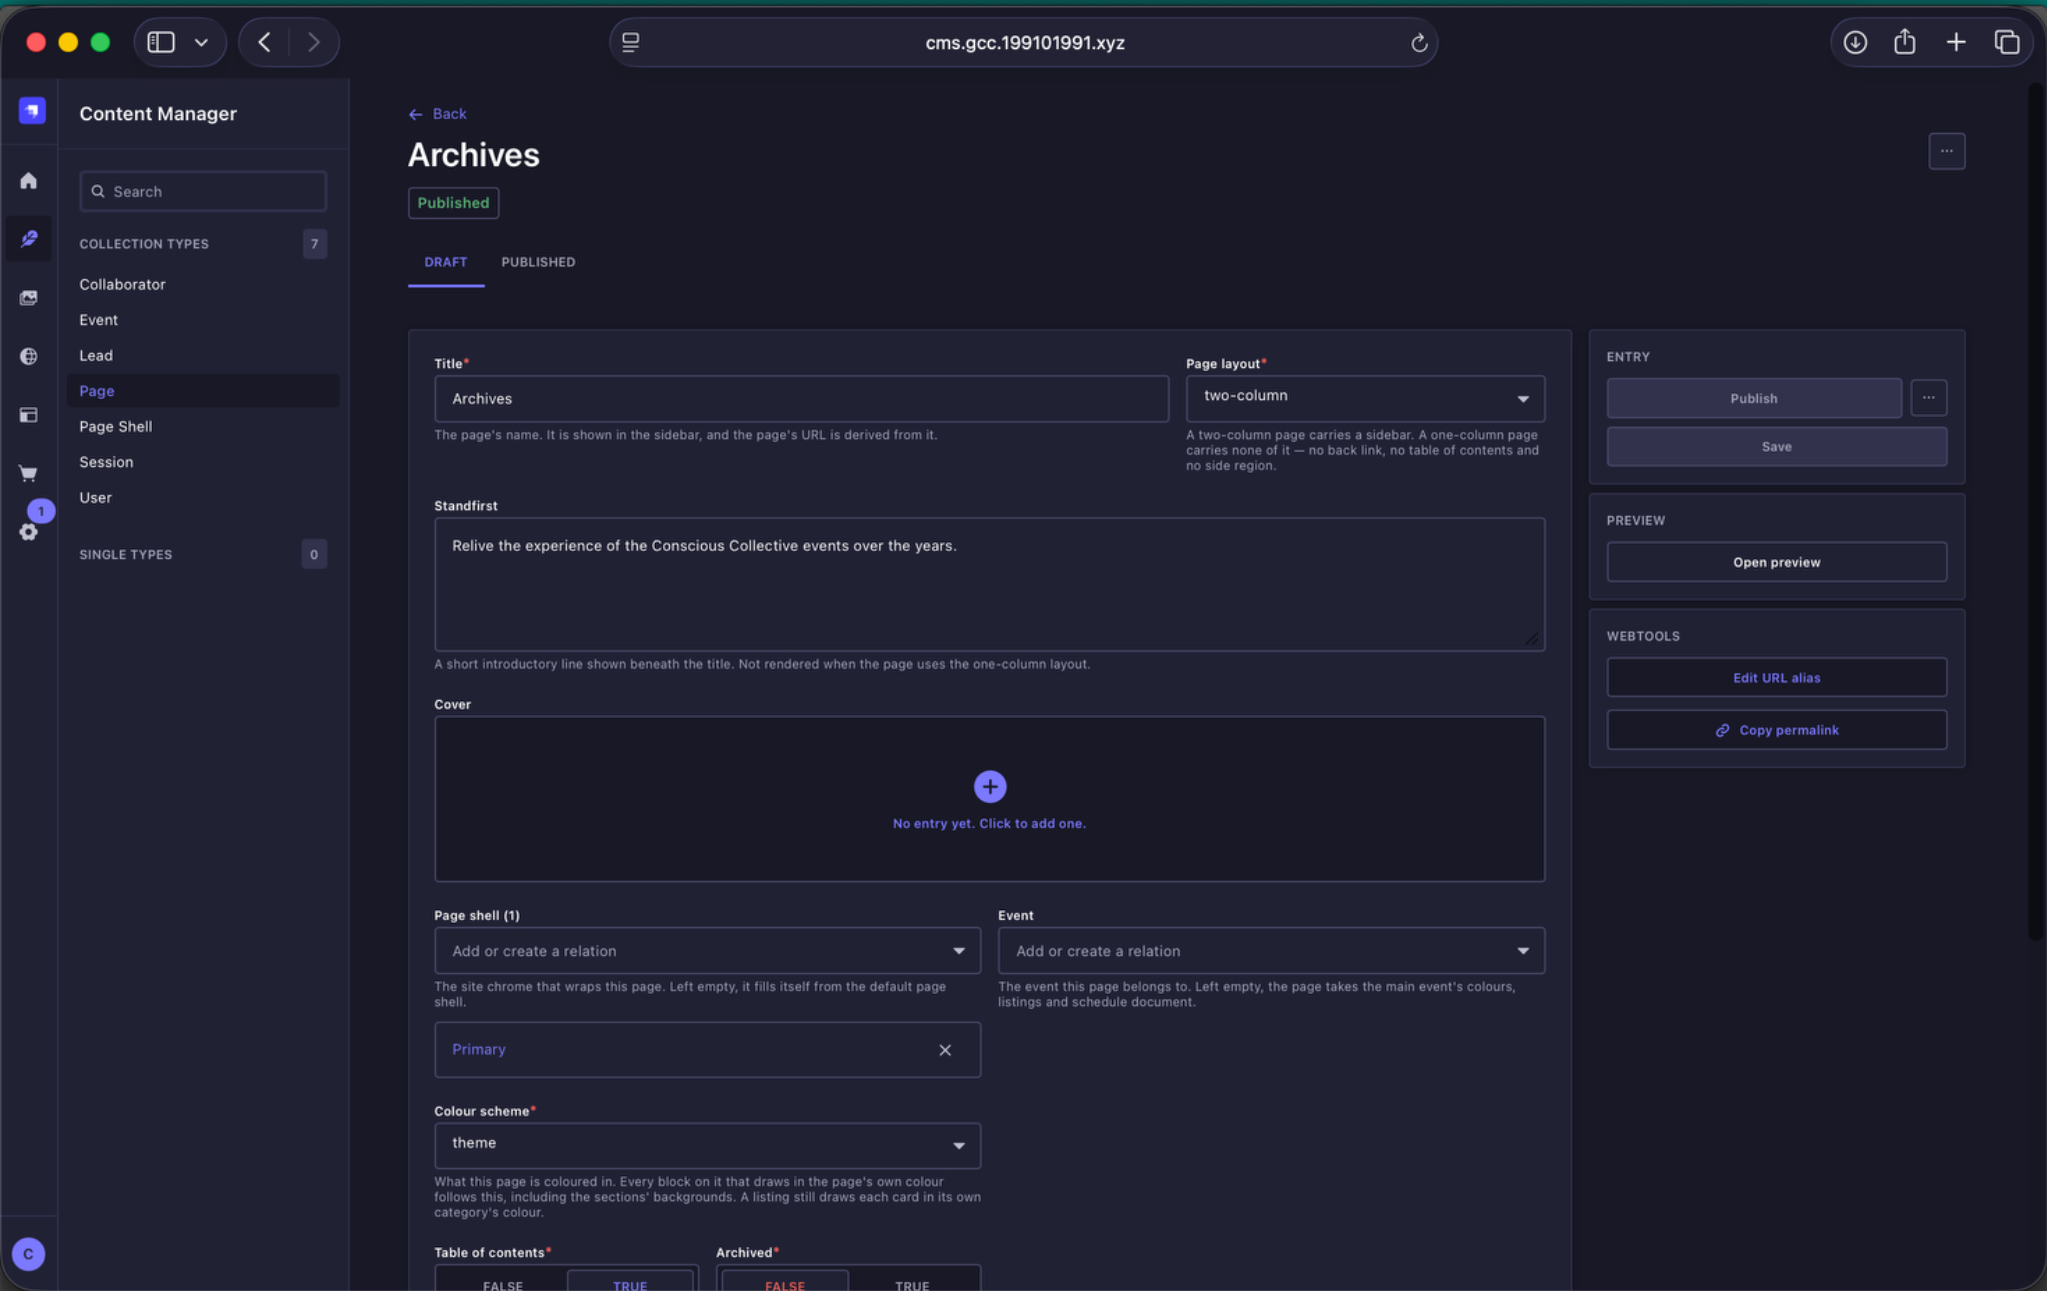Click Open preview button
Screen dimensions: 2047x1291
1776,562
